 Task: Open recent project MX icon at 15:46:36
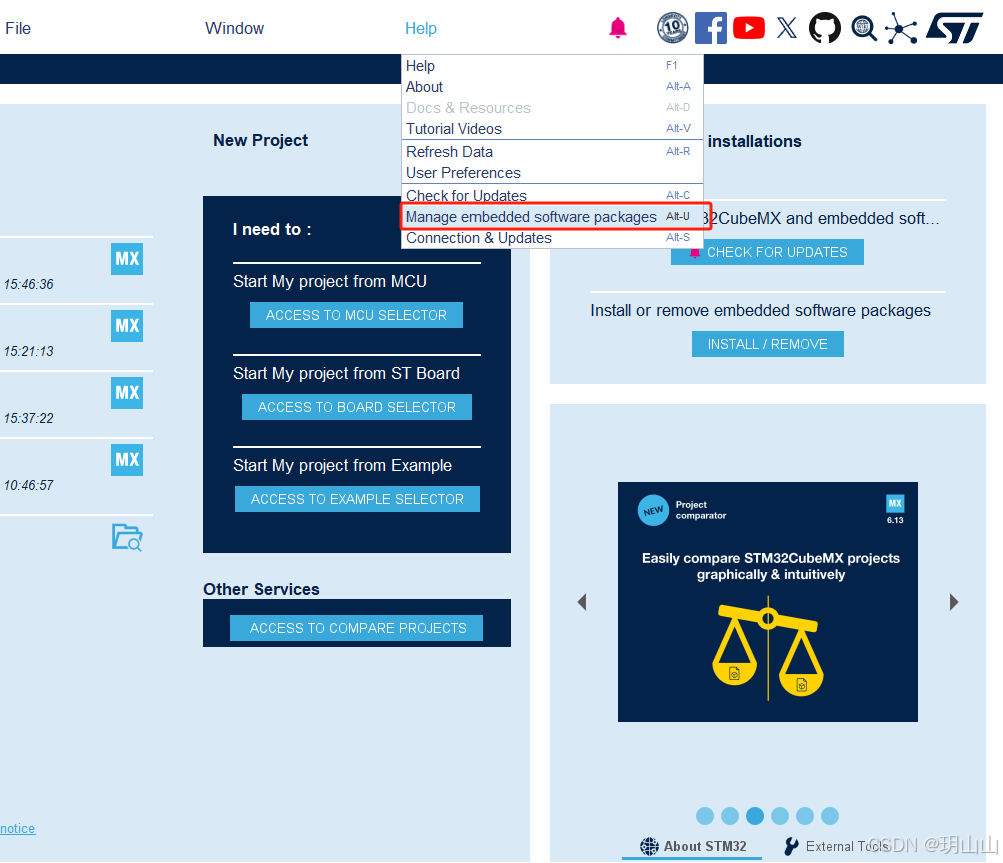127,258
